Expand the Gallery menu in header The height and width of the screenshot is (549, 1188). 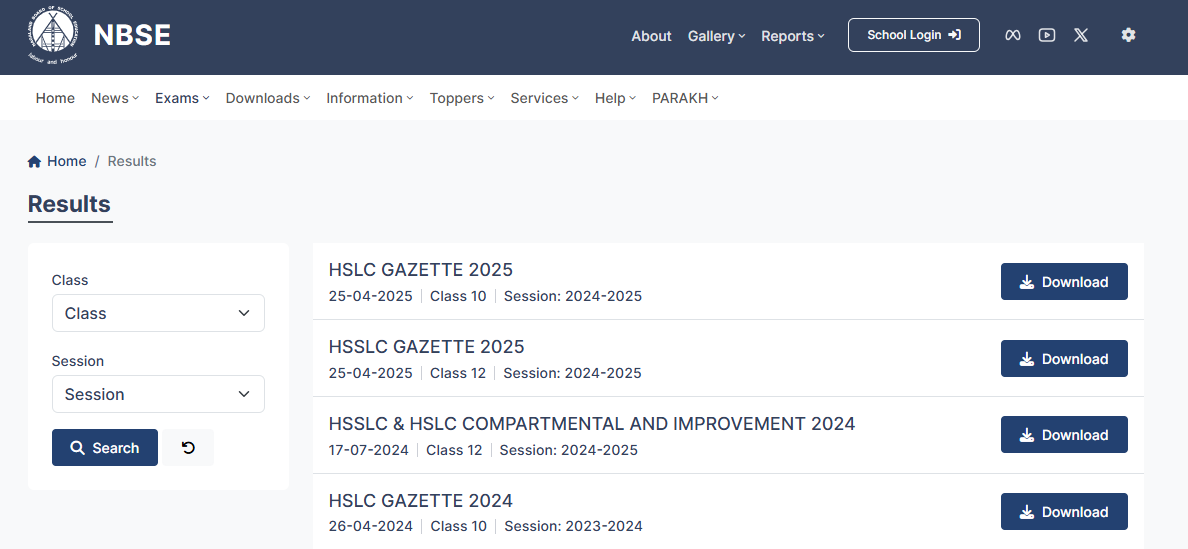pos(716,36)
